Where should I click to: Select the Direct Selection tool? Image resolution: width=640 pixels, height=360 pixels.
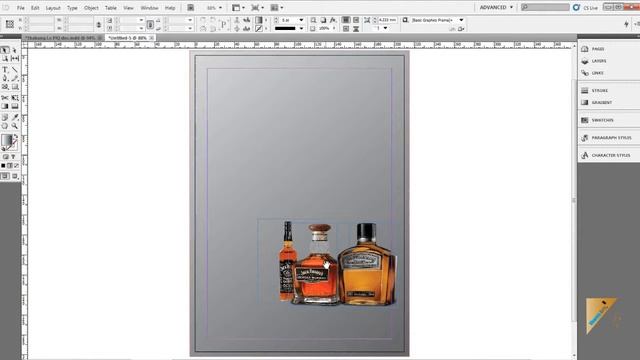[15, 50]
